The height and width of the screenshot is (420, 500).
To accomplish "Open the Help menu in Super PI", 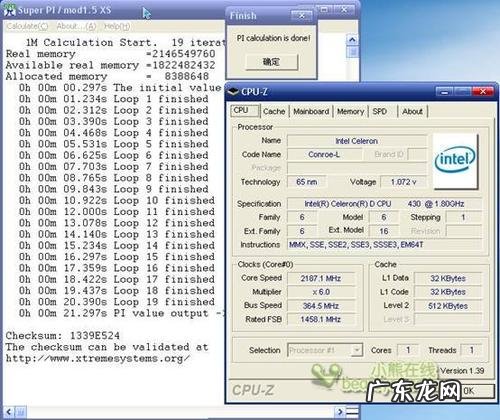I will pos(117,26).
